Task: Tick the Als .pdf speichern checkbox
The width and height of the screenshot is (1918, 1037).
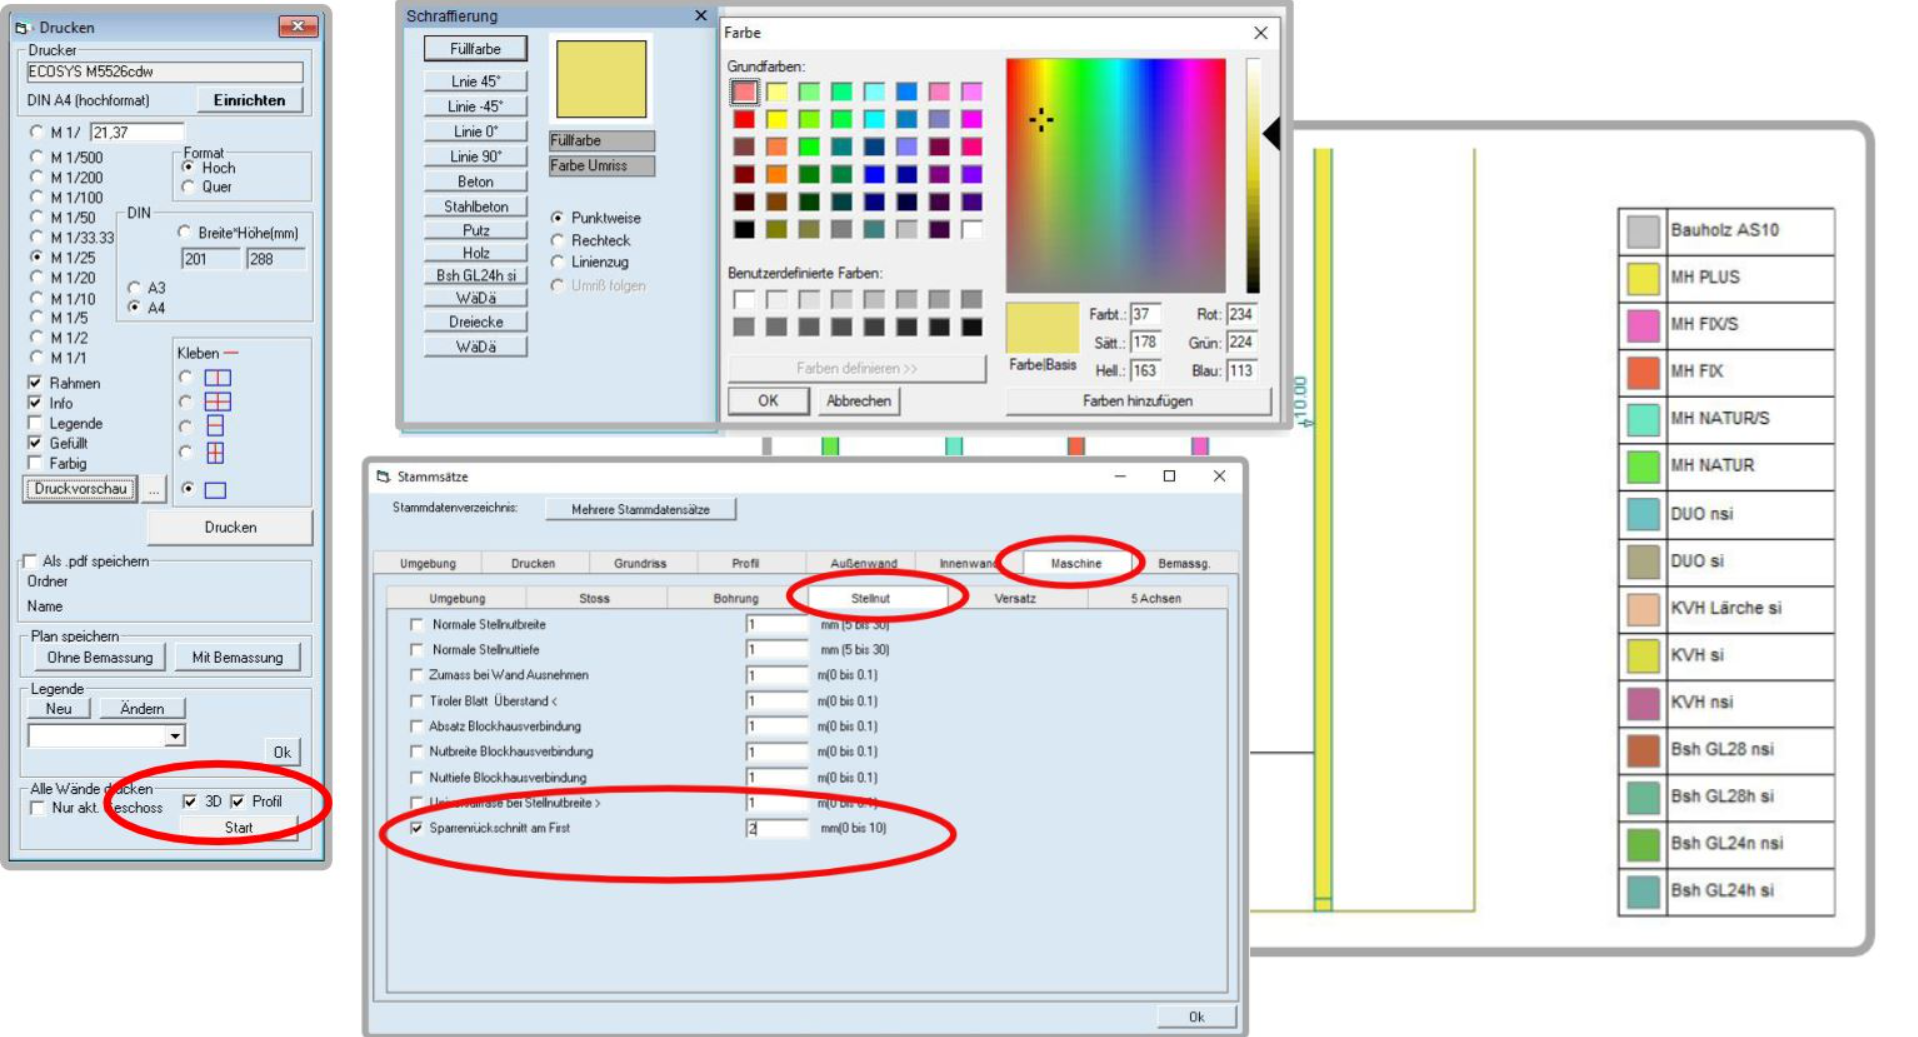Action: tap(30, 561)
